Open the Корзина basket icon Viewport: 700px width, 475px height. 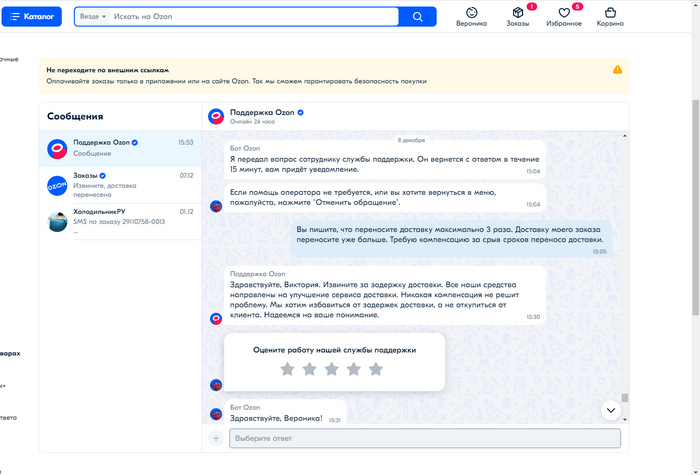(x=610, y=12)
